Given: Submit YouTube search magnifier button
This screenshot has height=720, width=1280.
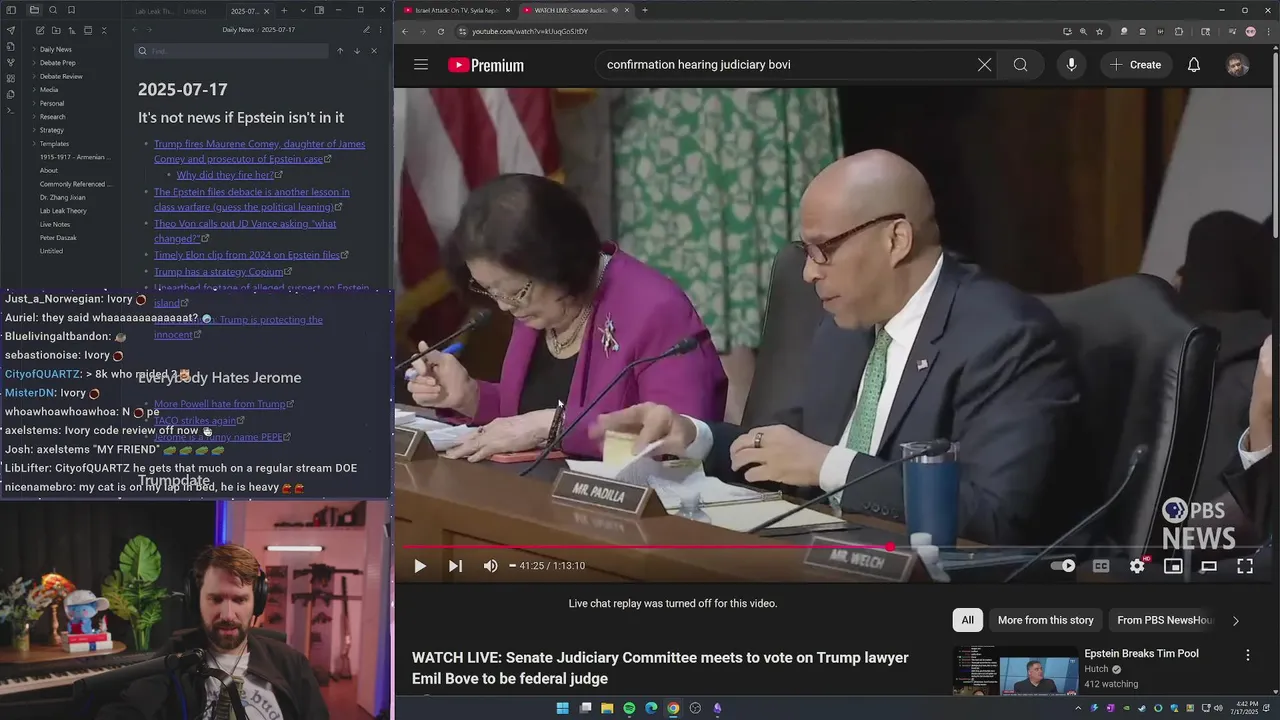Looking at the screenshot, I should pos(1020,65).
